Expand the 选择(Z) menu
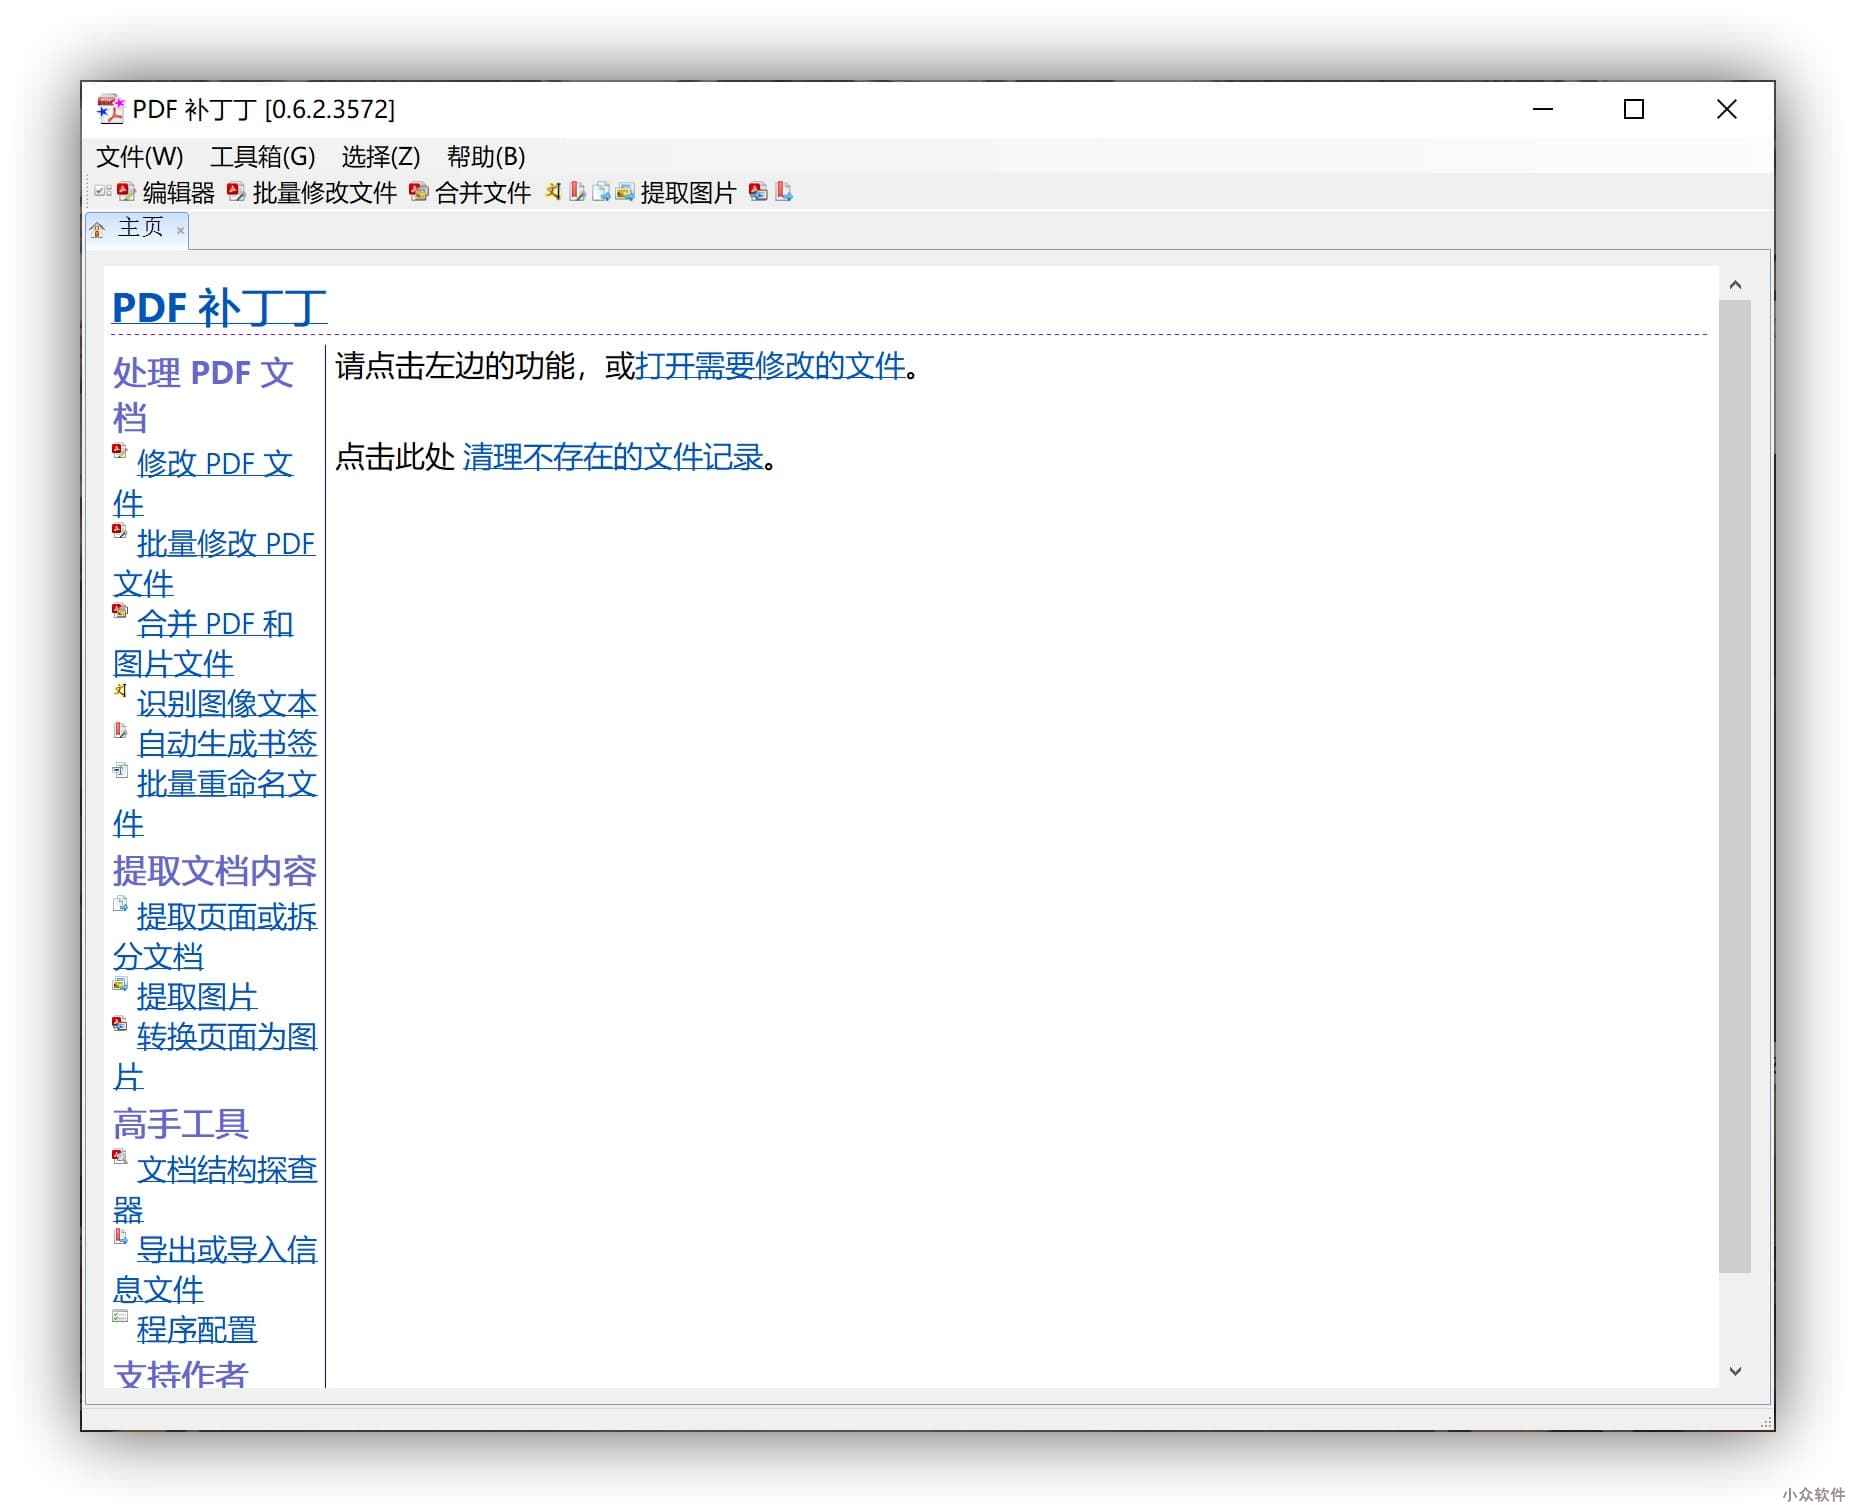This screenshot has width=1856, height=1512. 380,157
